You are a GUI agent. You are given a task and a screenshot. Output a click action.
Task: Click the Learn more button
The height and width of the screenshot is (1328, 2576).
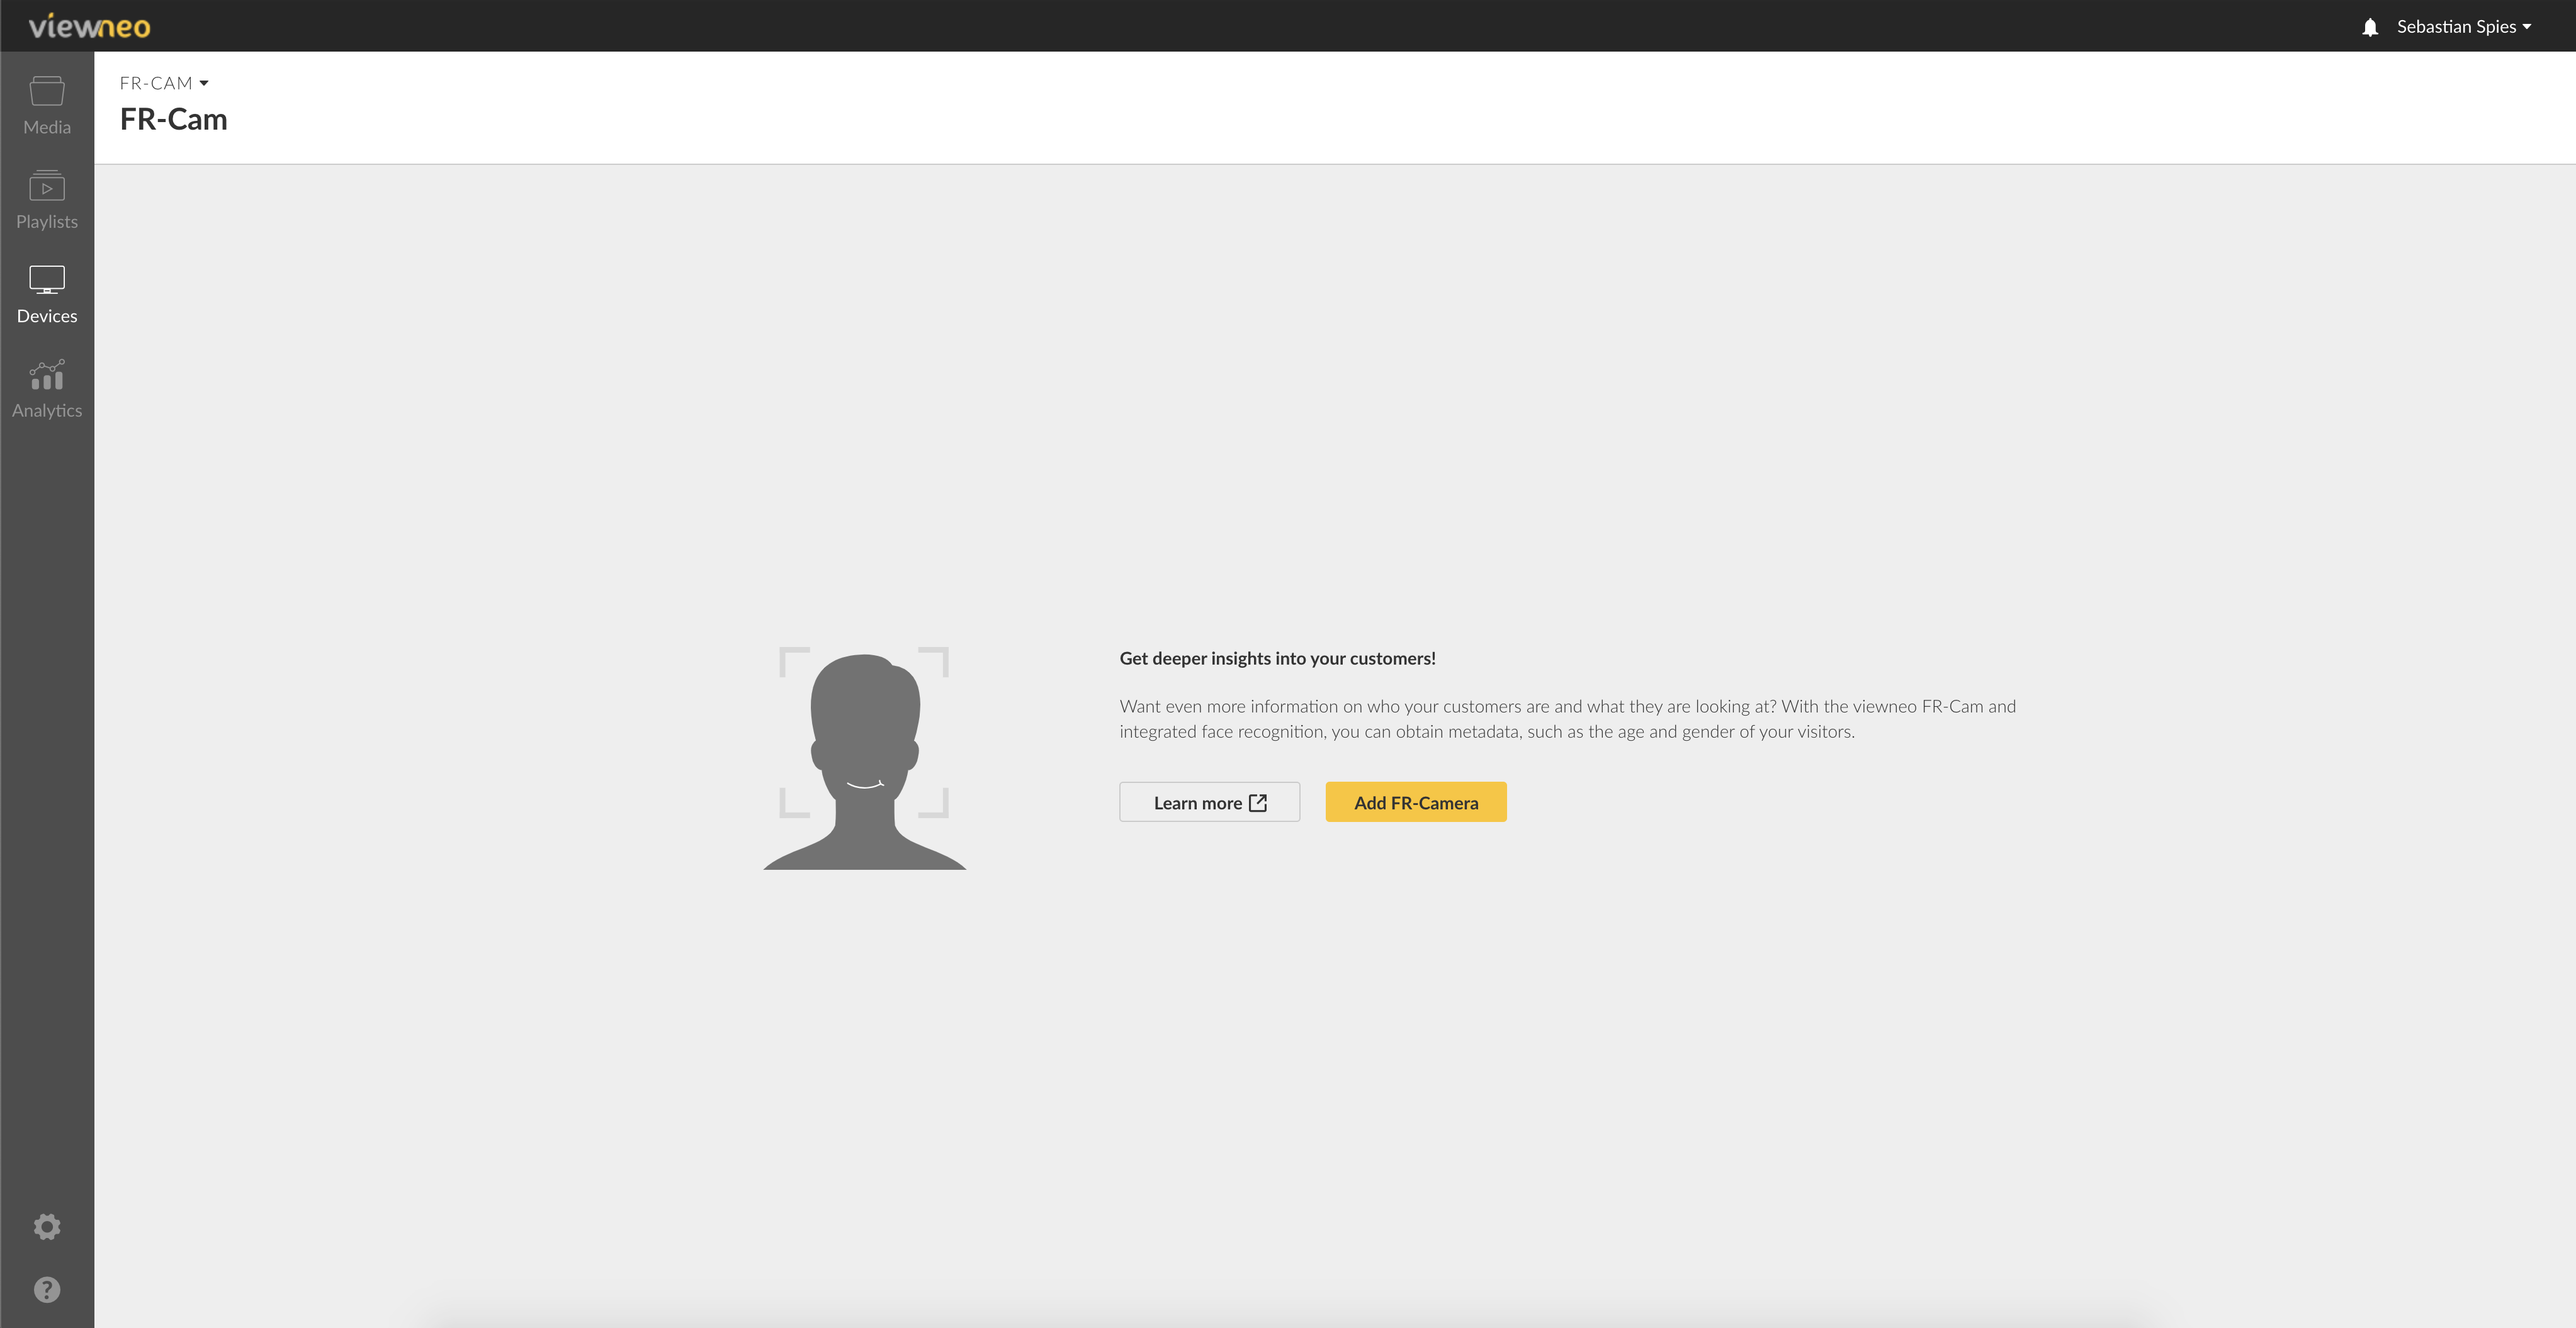pyautogui.click(x=1209, y=802)
